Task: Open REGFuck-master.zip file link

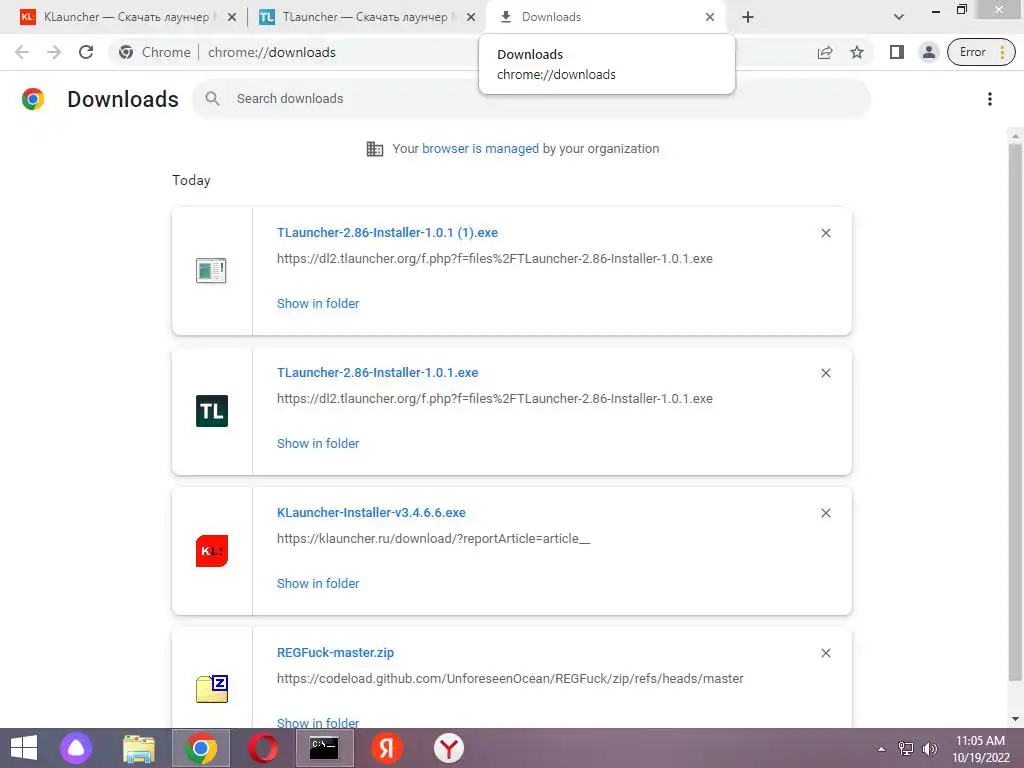Action: click(x=335, y=652)
